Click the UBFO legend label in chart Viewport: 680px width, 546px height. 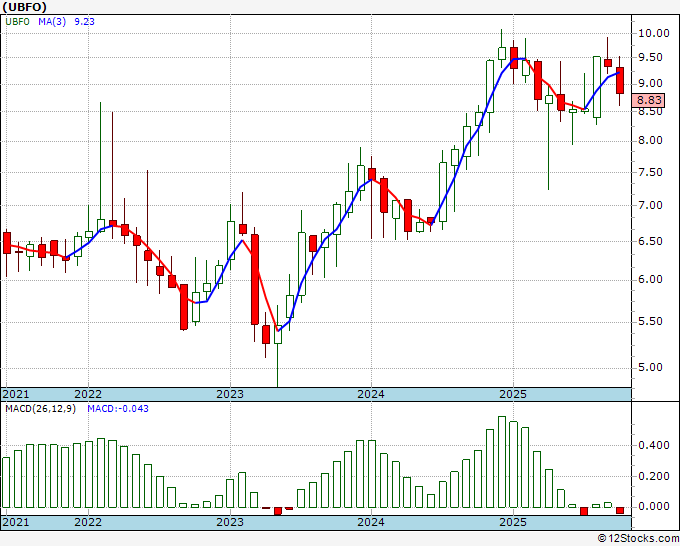(x=17, y=22)
